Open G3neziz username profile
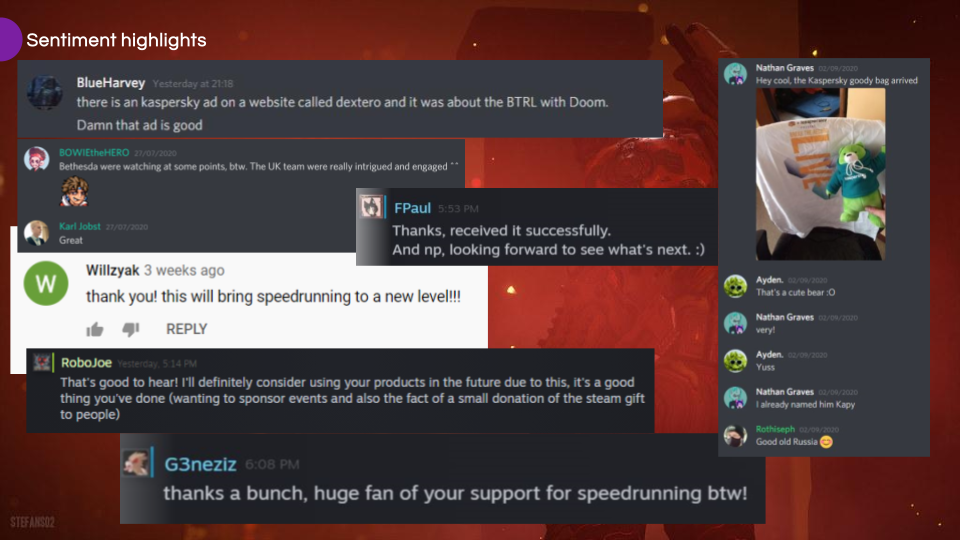This screenshot has width=960, height=540. pos(200,464)
